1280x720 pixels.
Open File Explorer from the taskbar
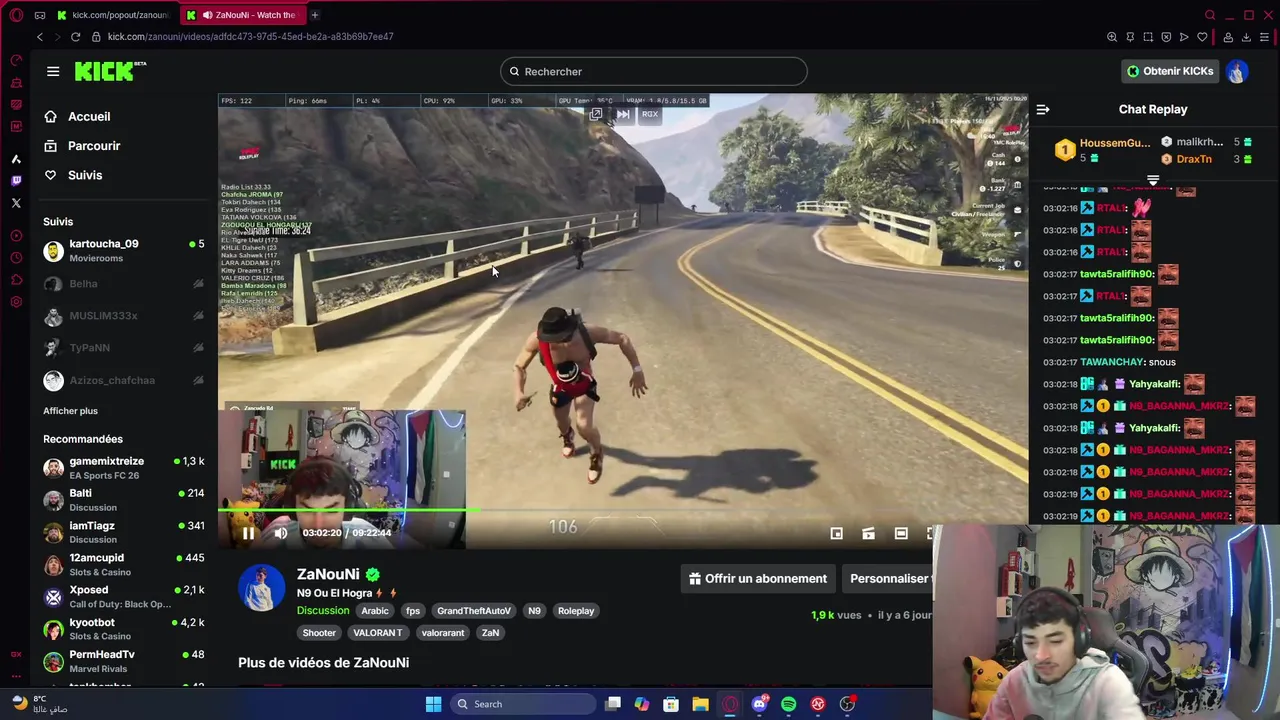(x=700, y=704)
